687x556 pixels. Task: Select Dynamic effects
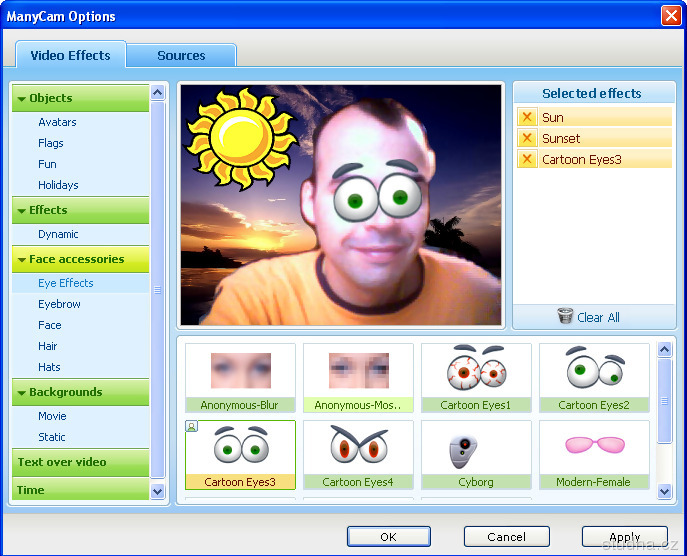pos(58,234)
